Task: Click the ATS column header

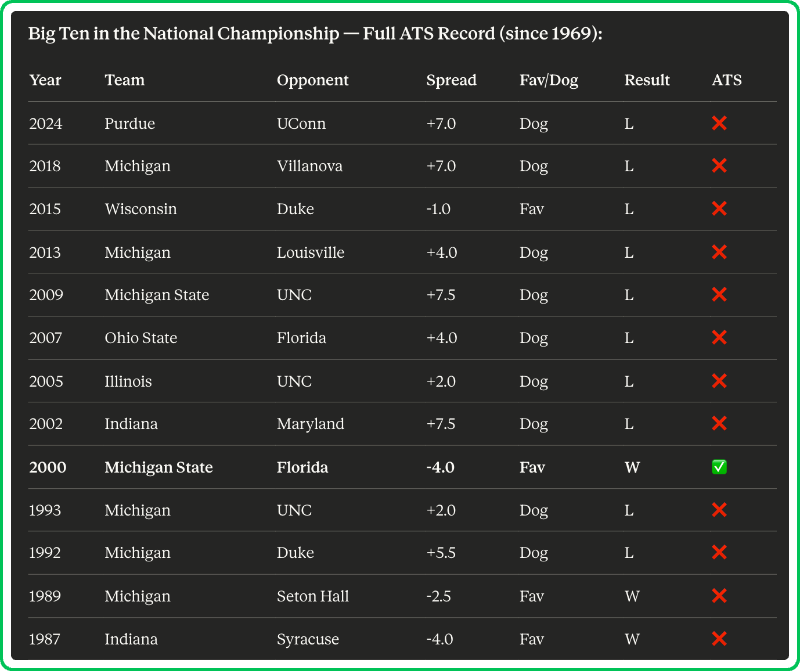Action: pyautogui.click(x=727, y=80)
